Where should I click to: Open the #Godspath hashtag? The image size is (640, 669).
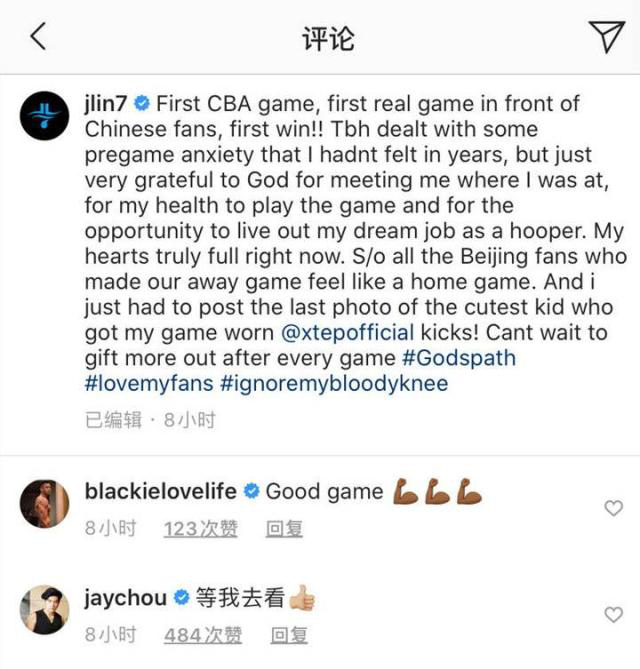pos(459,358)
